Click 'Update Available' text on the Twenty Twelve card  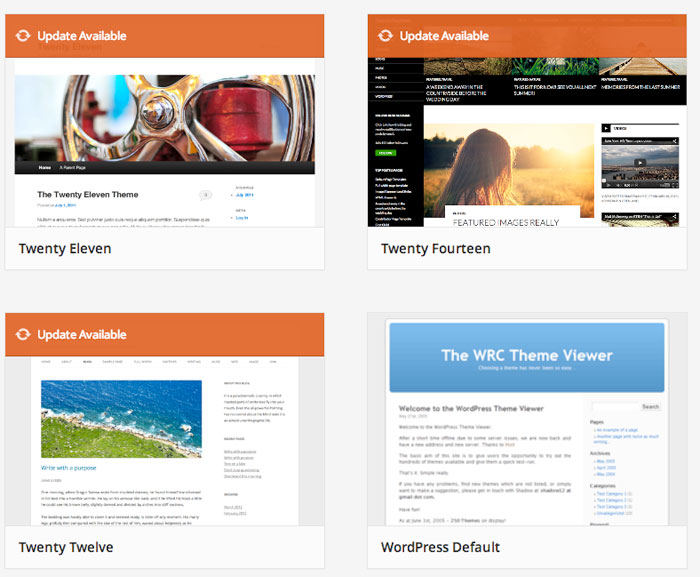coord(82,334)
